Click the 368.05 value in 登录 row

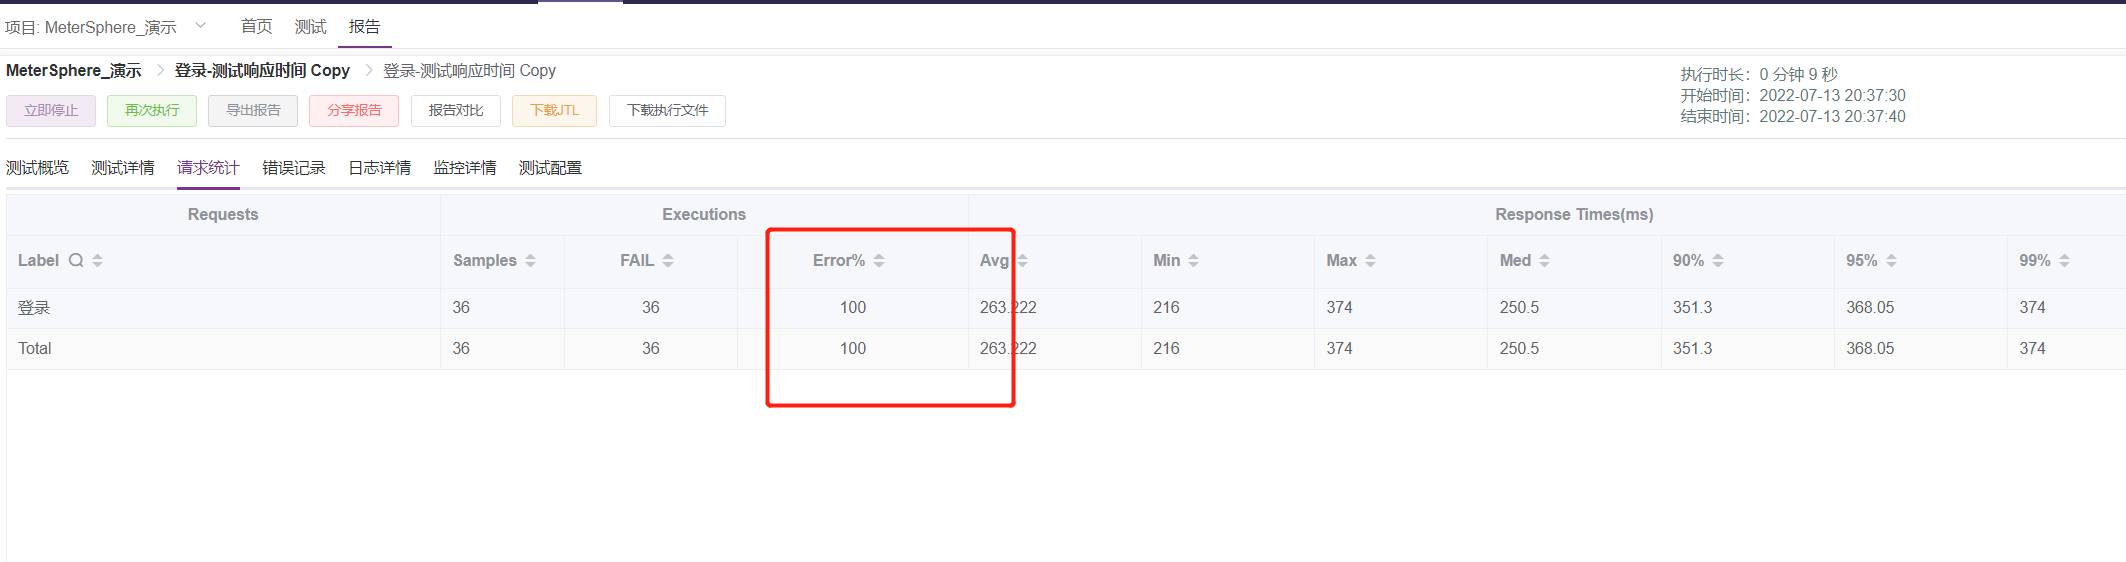click(1870, 307)
